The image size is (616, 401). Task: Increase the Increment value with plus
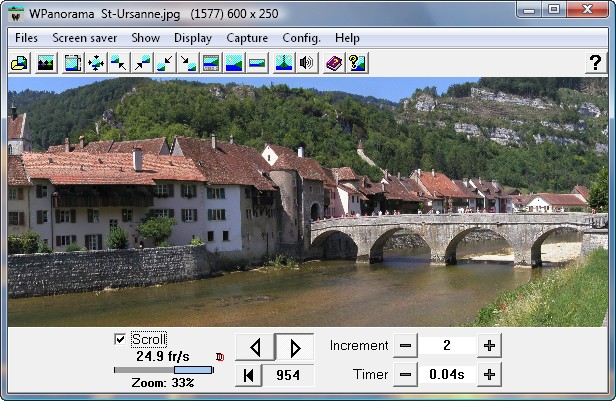click(x=489, y=346)
